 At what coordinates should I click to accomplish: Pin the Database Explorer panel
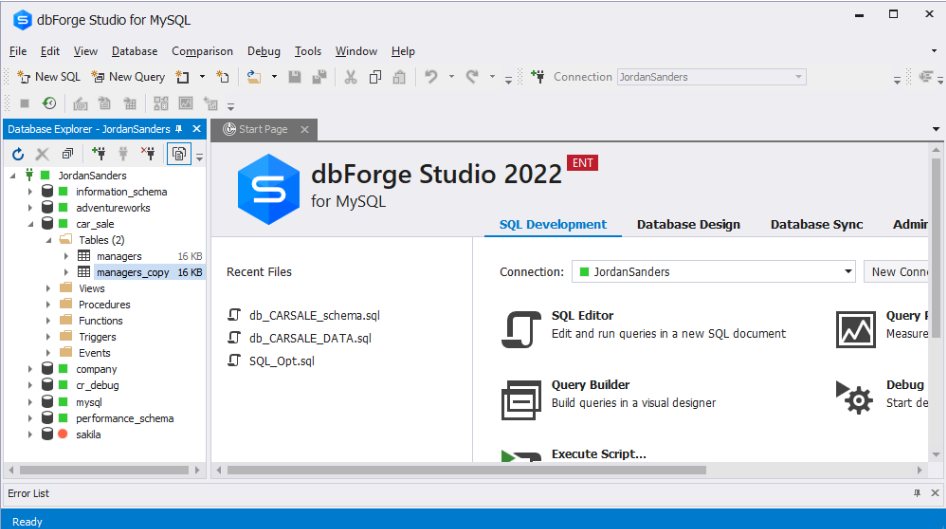pyautogui.click(x=179, y=129)
